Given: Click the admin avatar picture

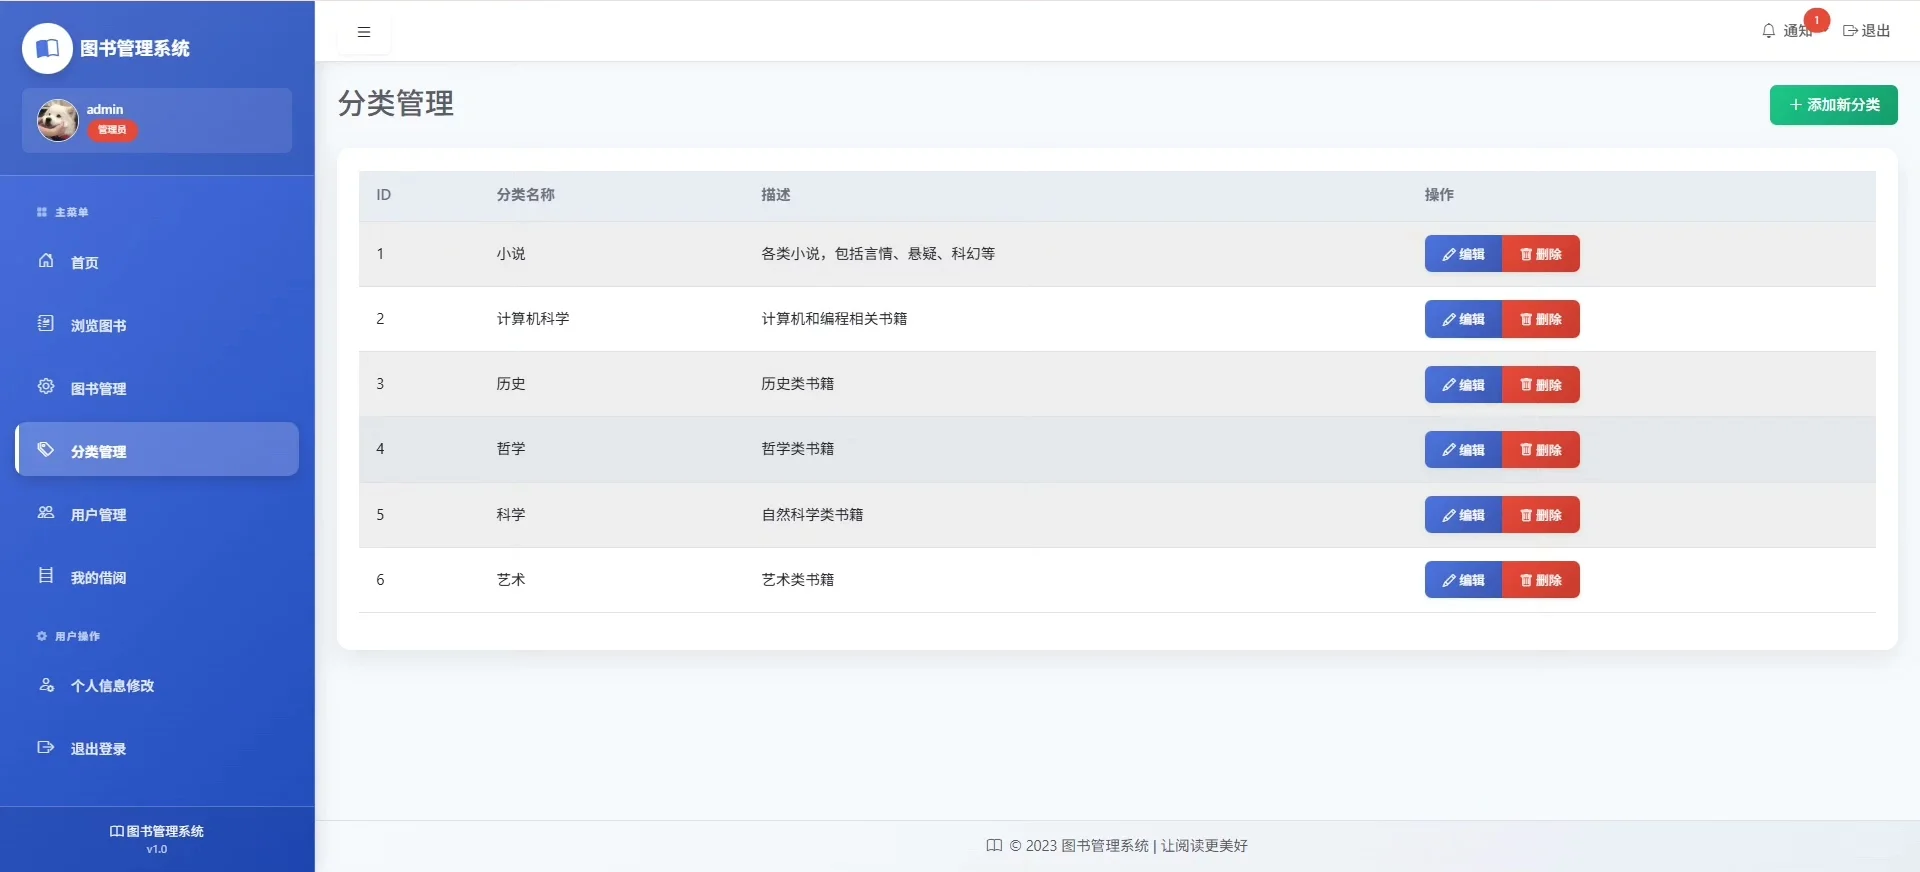Looking at the screenshot, I should point(58,120).
